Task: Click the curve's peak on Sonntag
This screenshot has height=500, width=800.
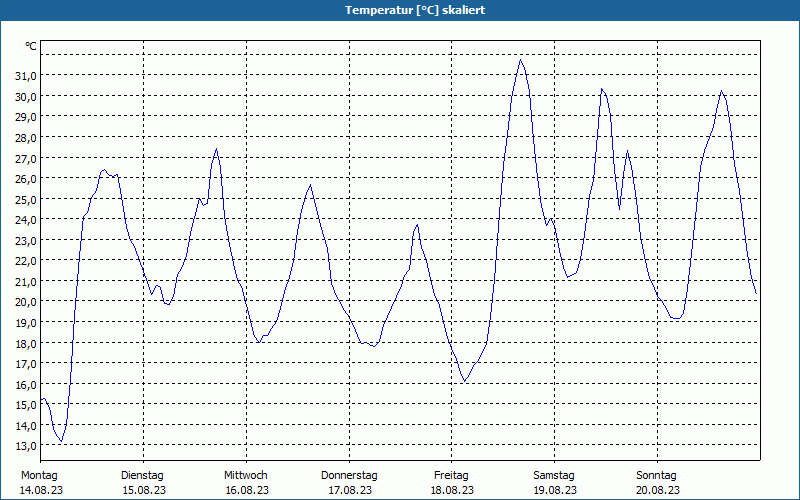Action: coord(722,91)
